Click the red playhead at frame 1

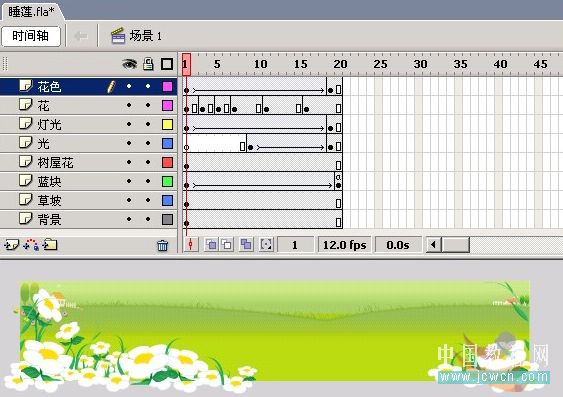click(x=186, y=64)
